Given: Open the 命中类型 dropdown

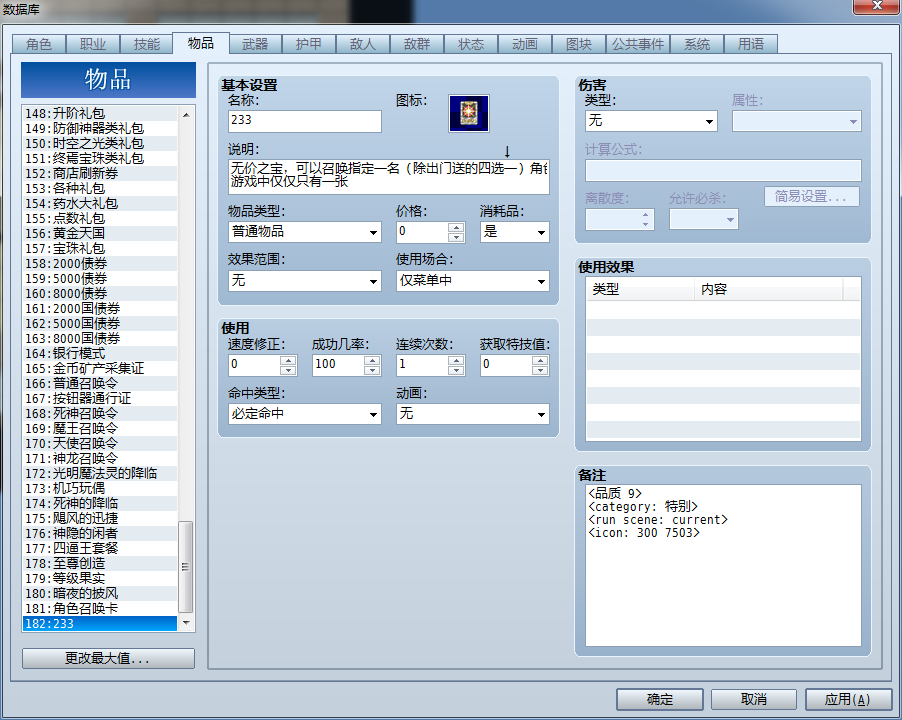Looking at the screenshot, I should click(304, 414).
